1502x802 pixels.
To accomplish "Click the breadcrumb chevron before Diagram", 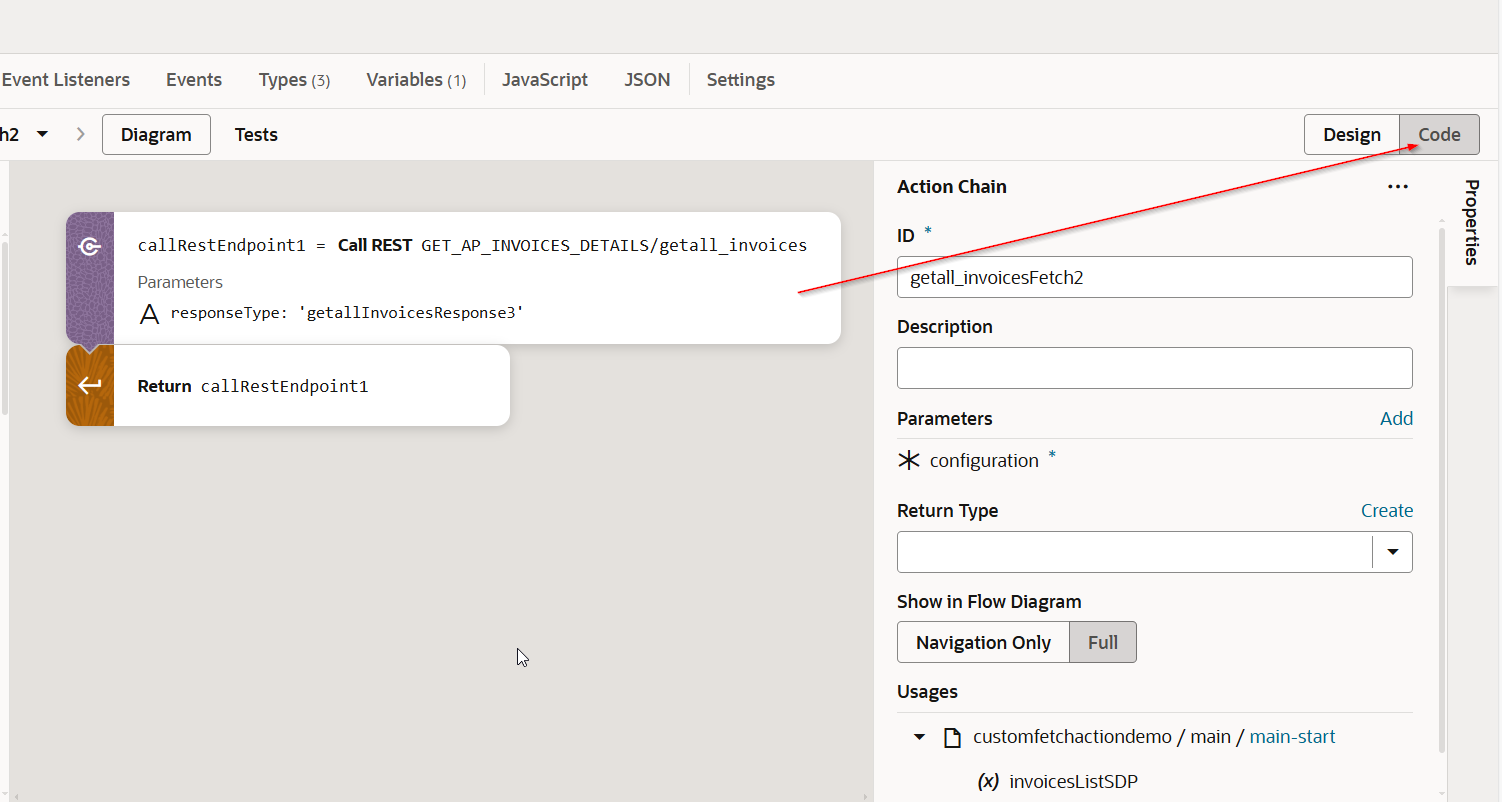I will point(81,134).
